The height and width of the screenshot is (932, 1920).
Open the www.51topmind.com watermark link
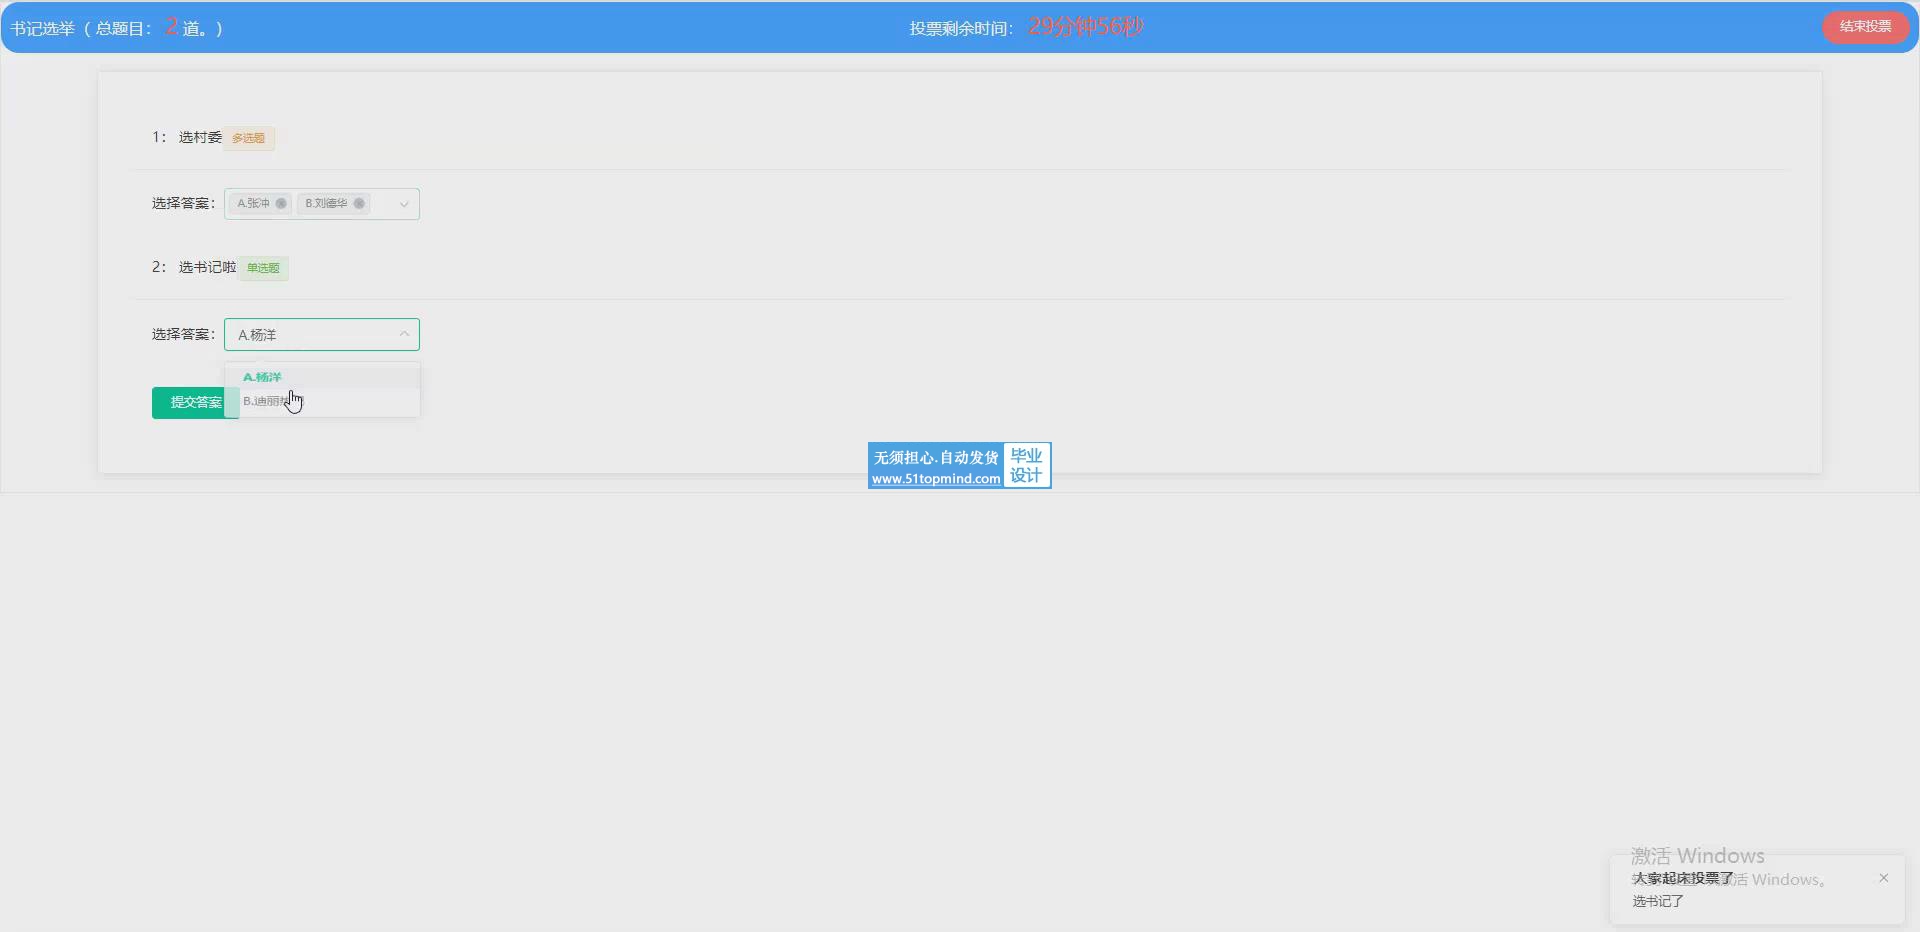coord(935,479)
